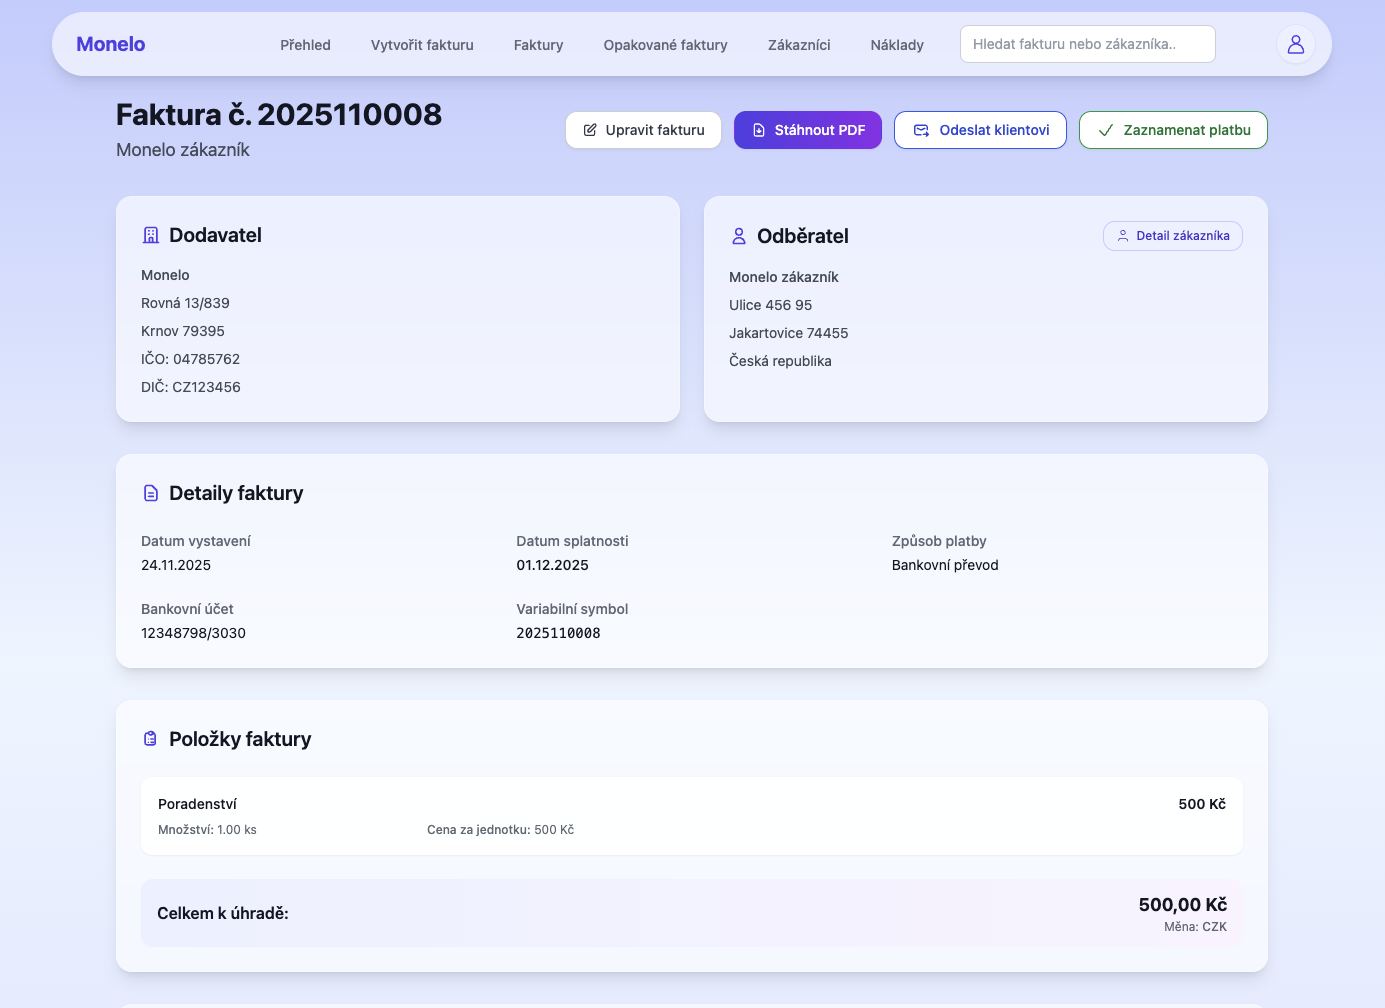1385x1008 pixels.
Task: Click the person icon beside Odběratel
Action: (x=739, y=236)
